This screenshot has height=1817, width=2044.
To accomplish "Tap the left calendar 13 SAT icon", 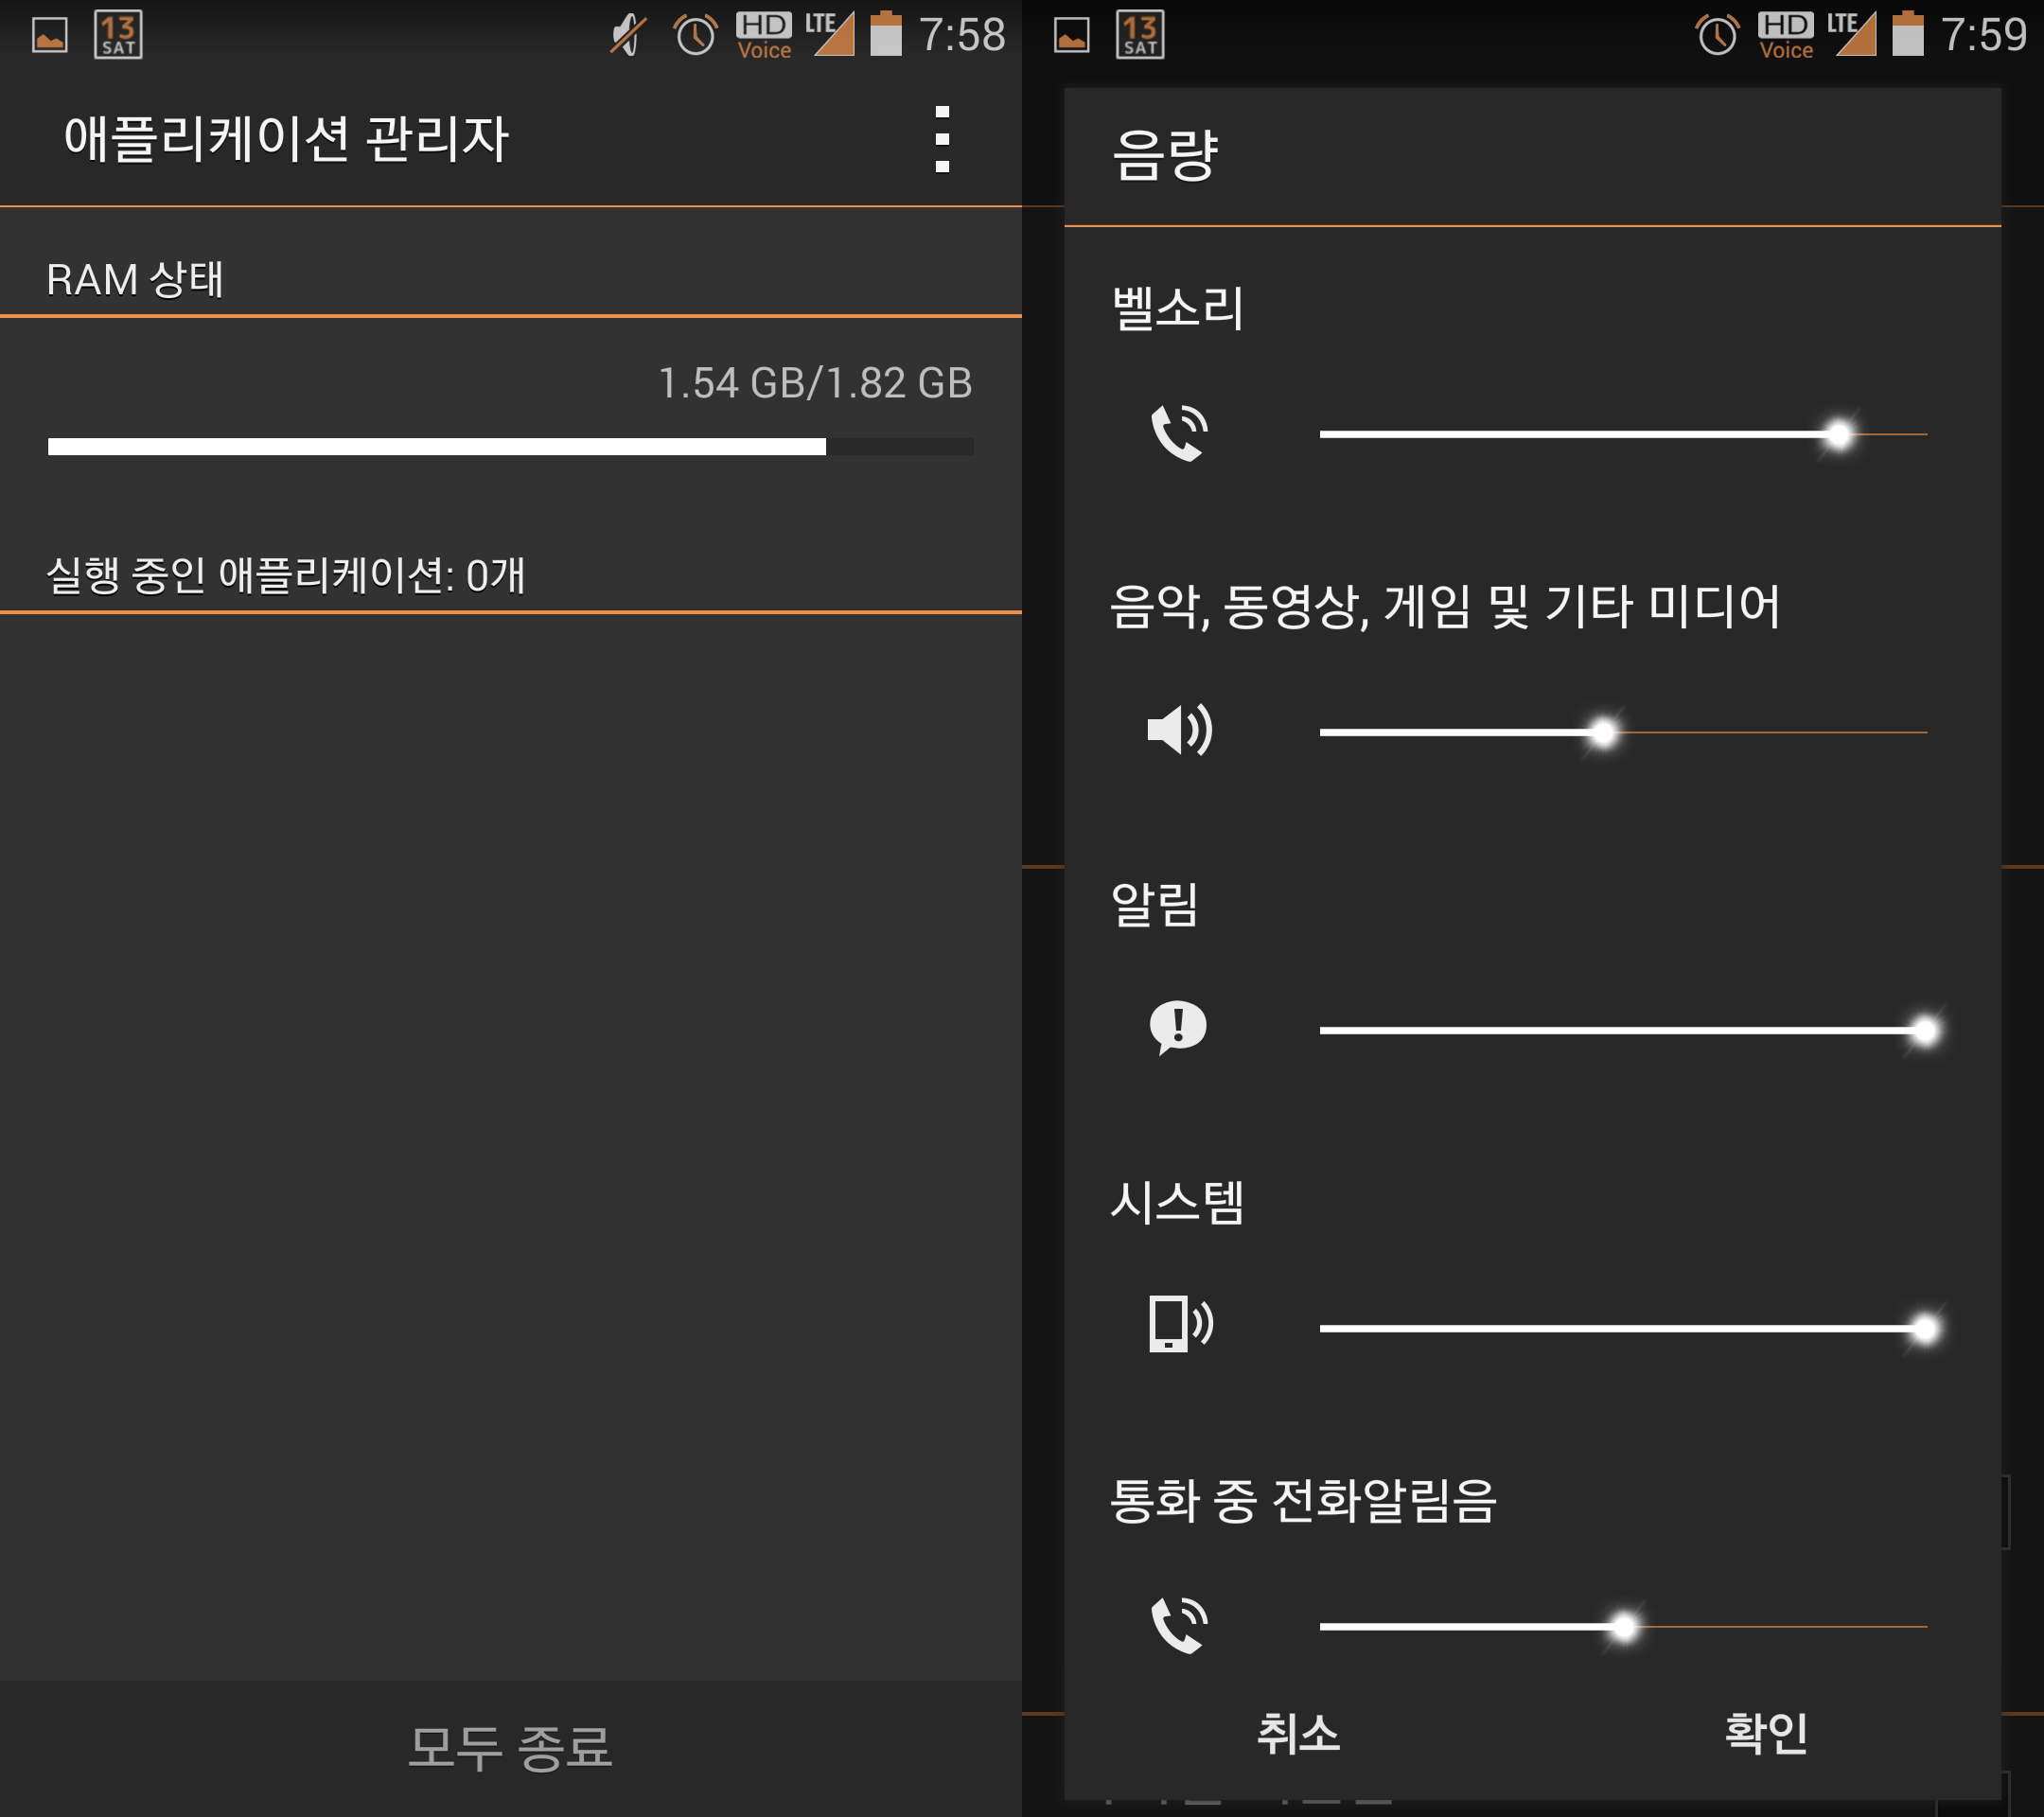I will 118,36.
